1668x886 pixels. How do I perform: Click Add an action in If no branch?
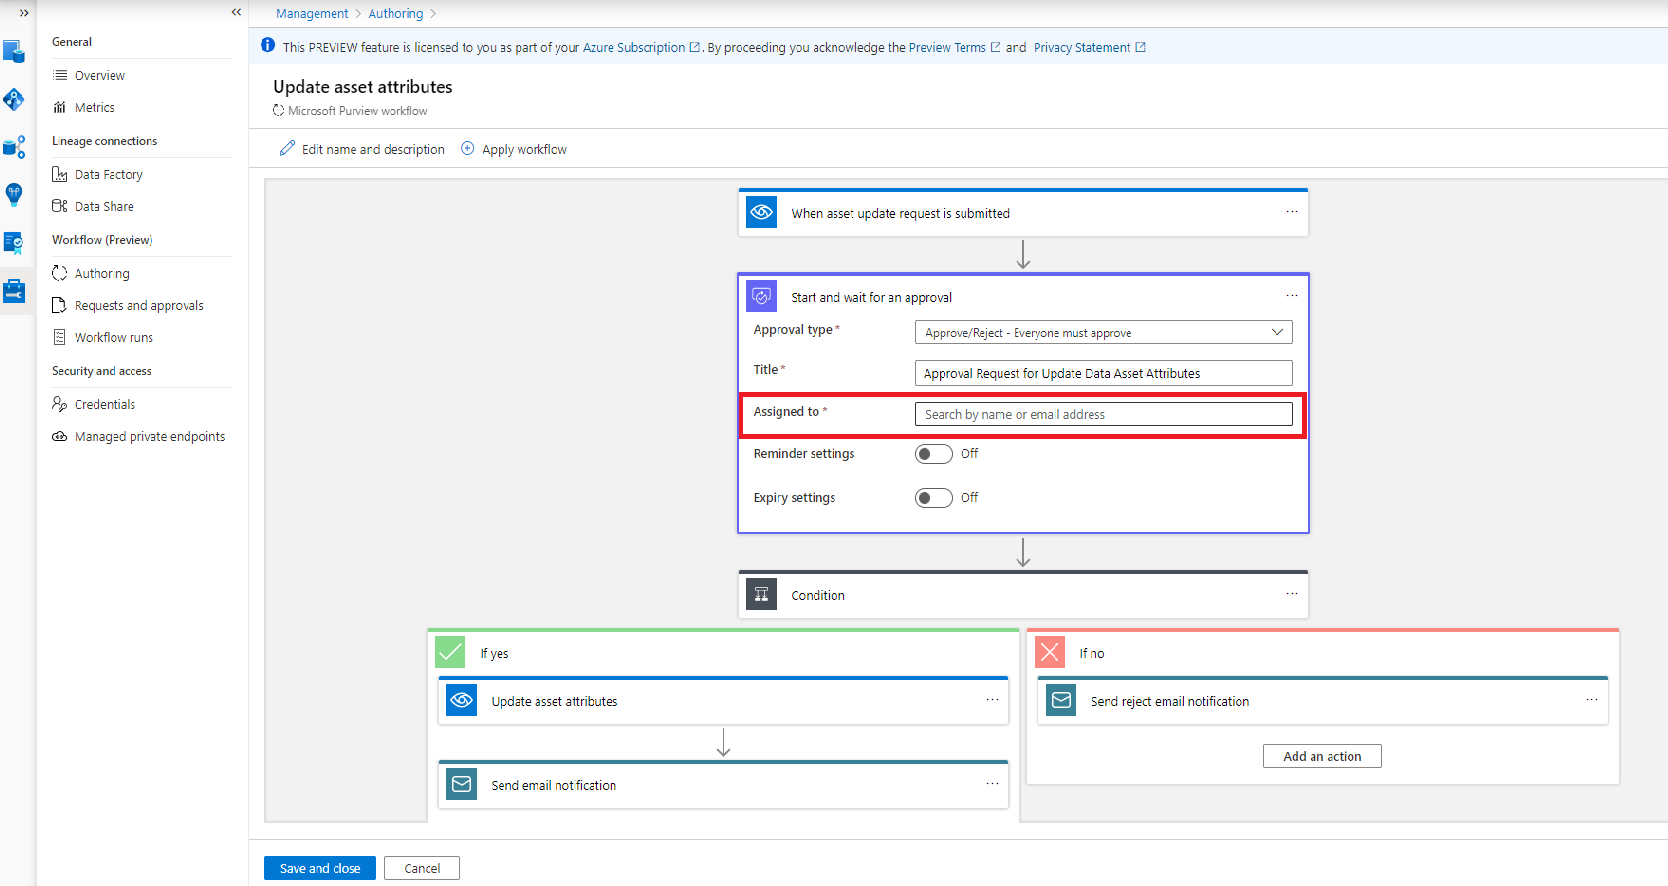click(1322, 756)
